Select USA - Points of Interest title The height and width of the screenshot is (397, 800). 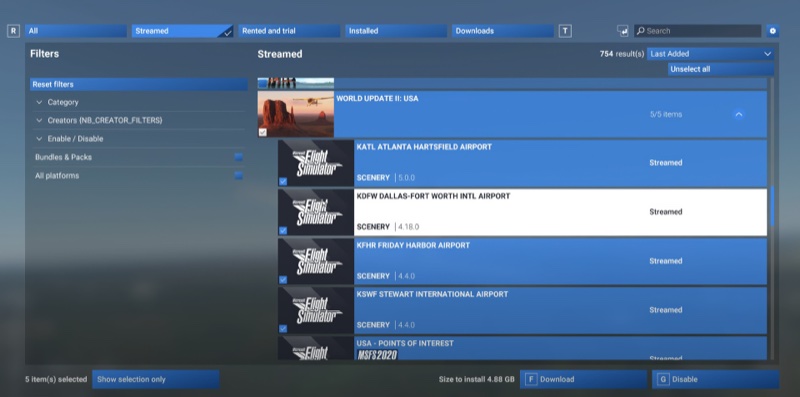(x=405, y=343)
